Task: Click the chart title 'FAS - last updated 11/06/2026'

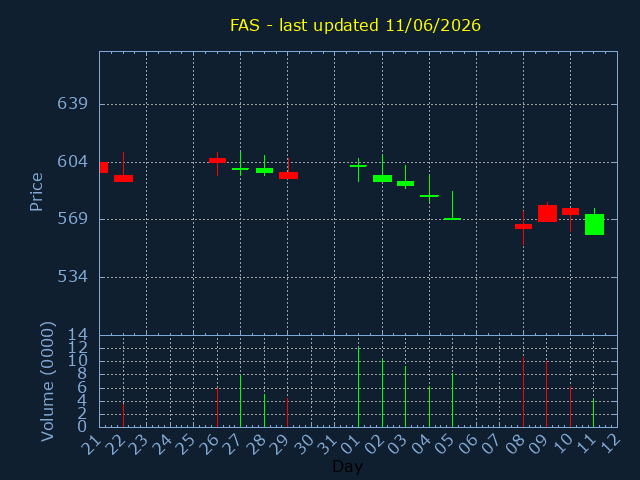Action: tap(355, 25)
